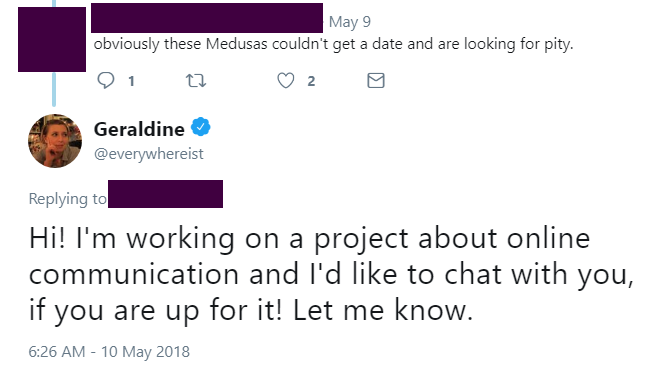Click the blue verified badge next to Geraldine
This screenshot has width=649, height=365.
[200, 127]
